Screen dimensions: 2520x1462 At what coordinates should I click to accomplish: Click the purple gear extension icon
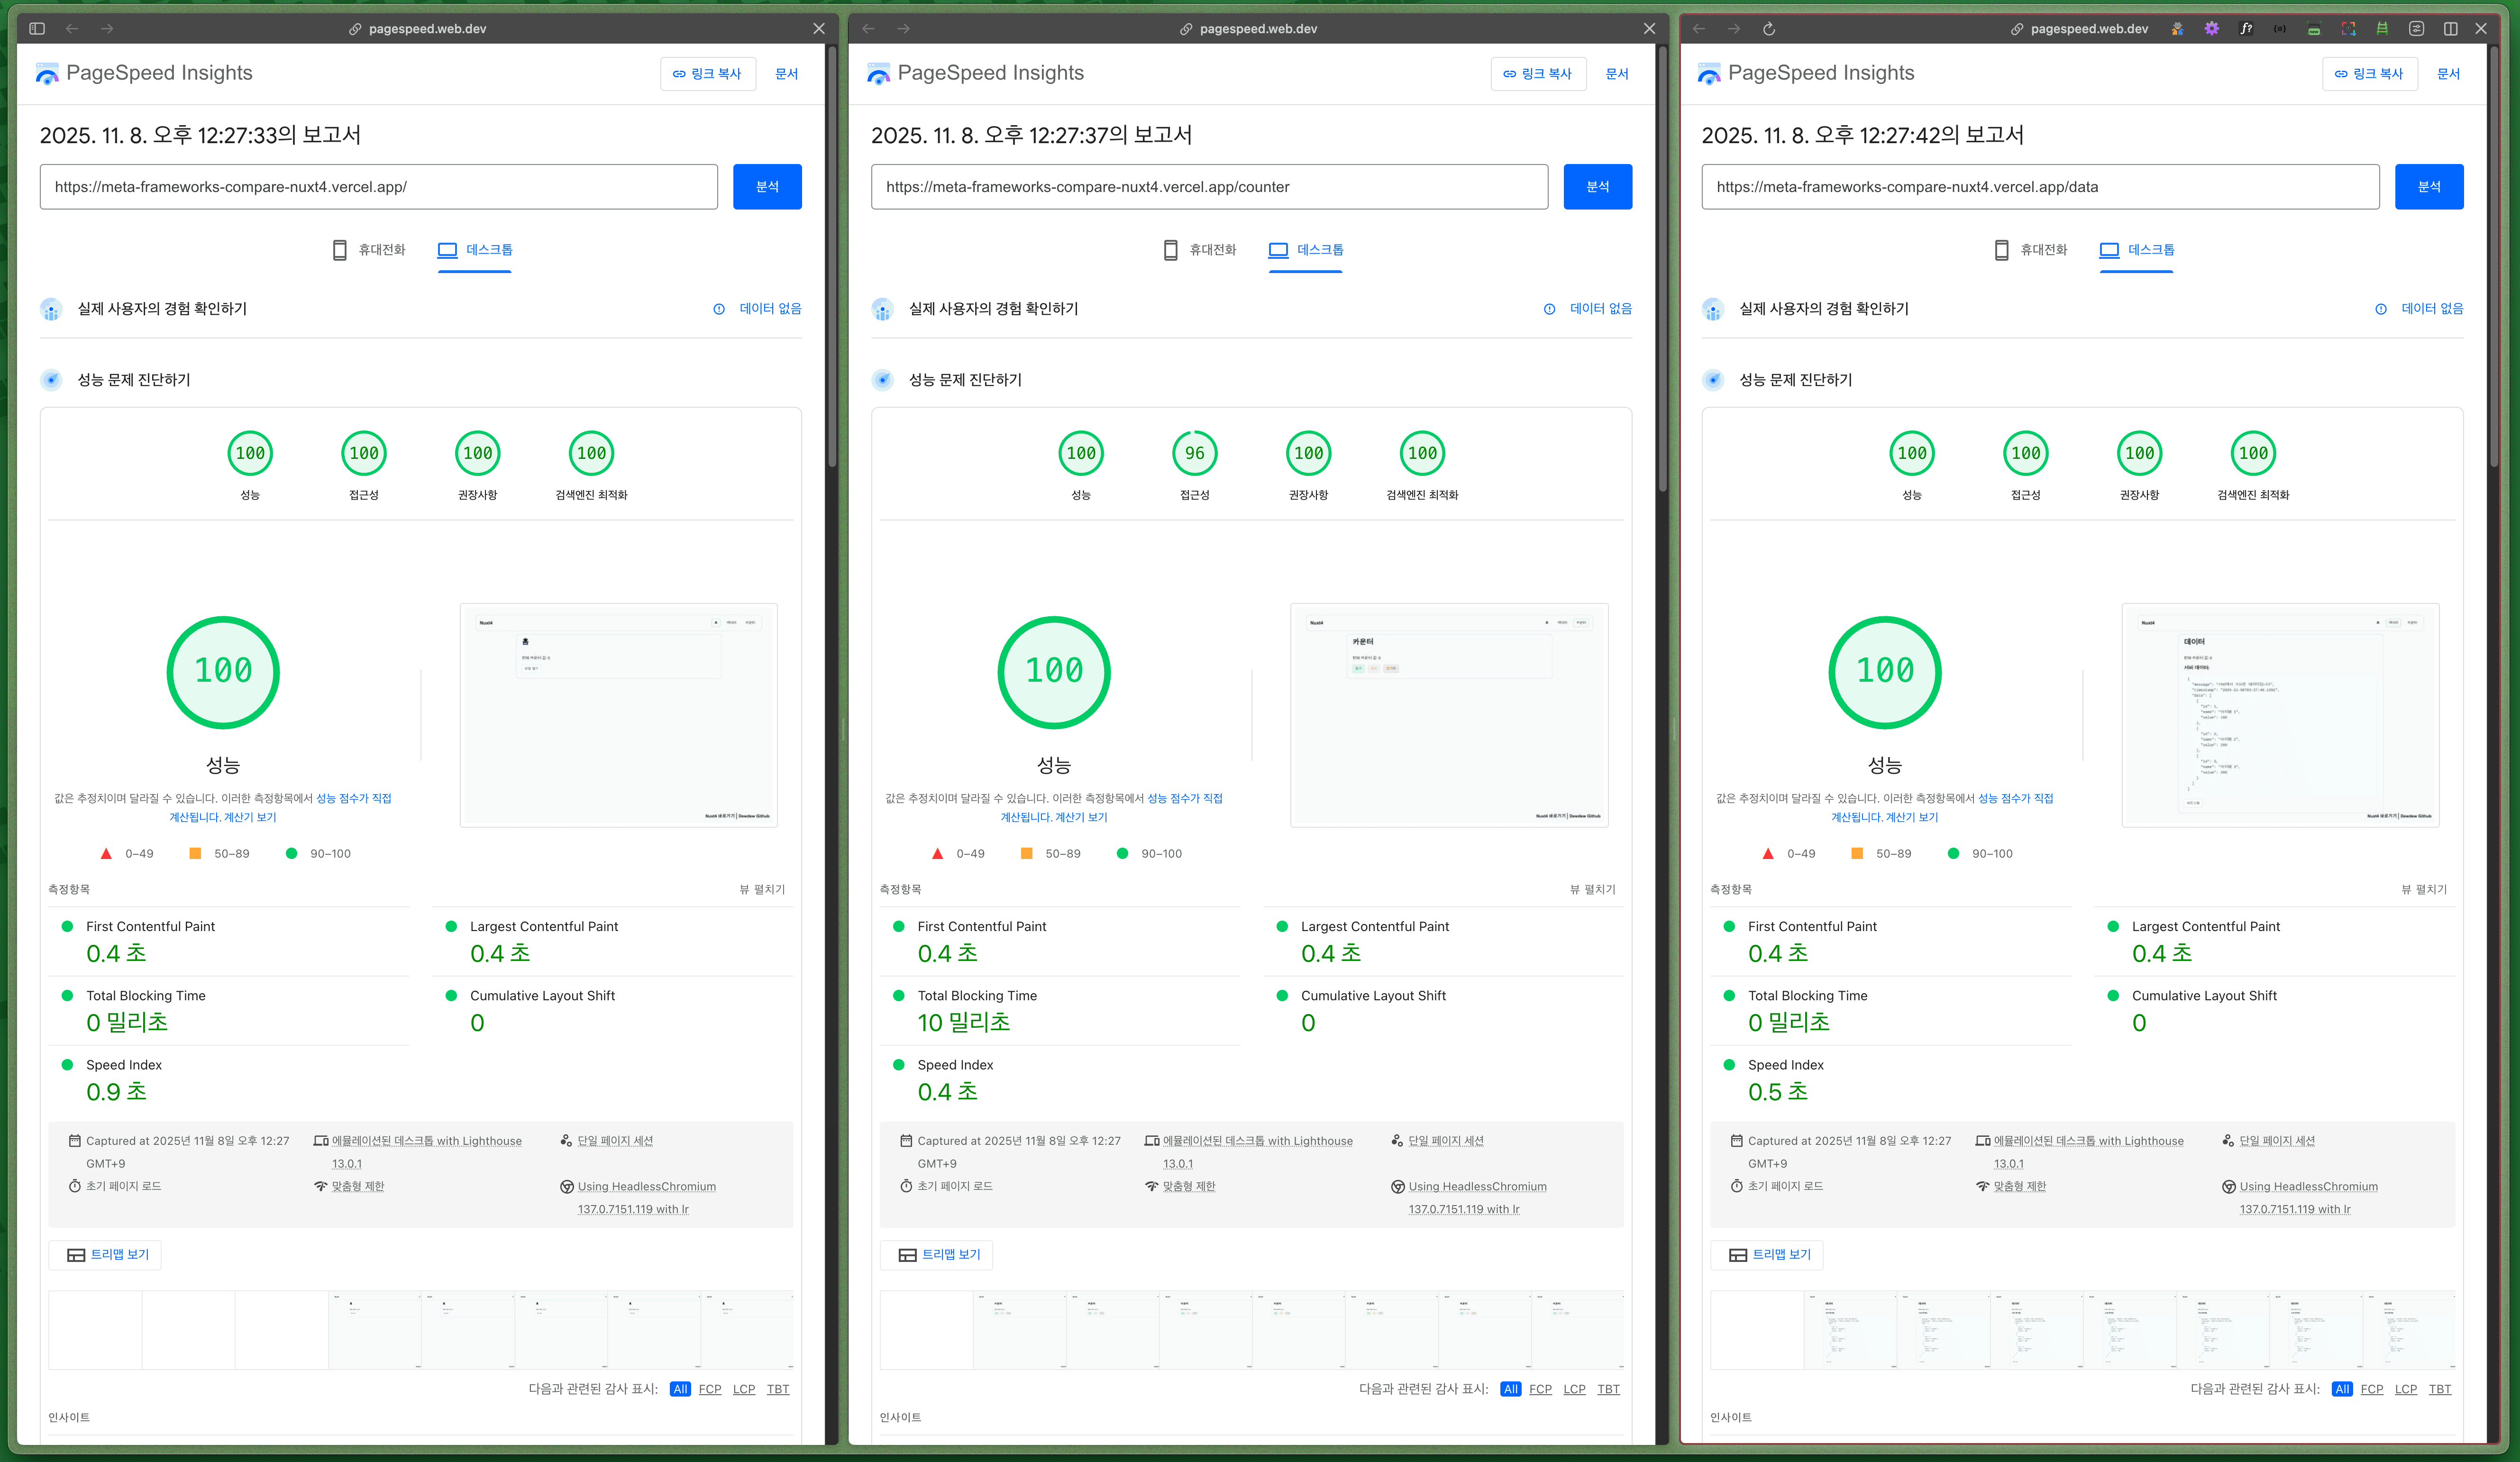tap(2211, 29)
